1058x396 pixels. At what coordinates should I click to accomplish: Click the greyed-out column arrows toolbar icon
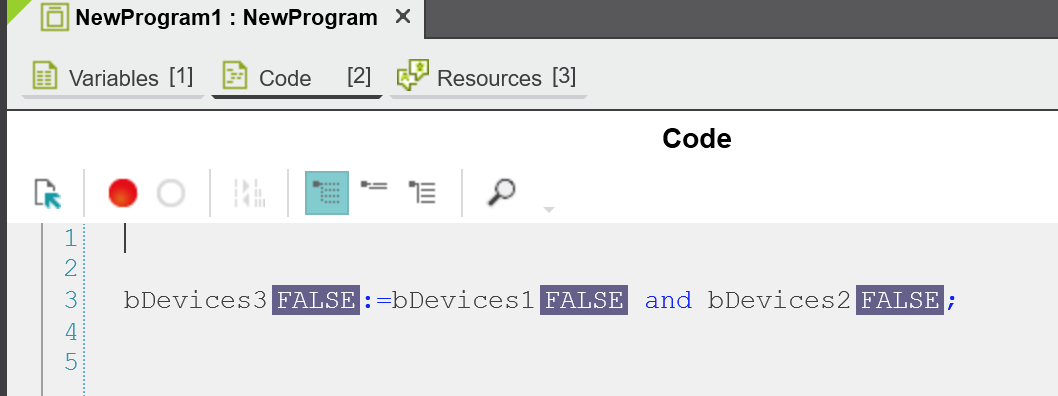coord(249,193)
